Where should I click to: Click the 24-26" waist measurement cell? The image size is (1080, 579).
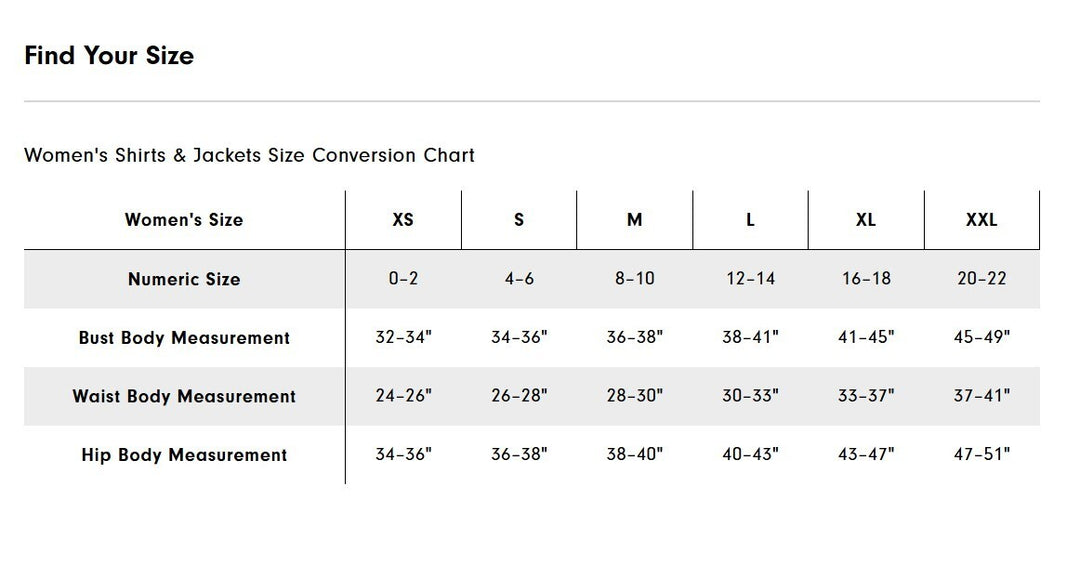point(403,395)
